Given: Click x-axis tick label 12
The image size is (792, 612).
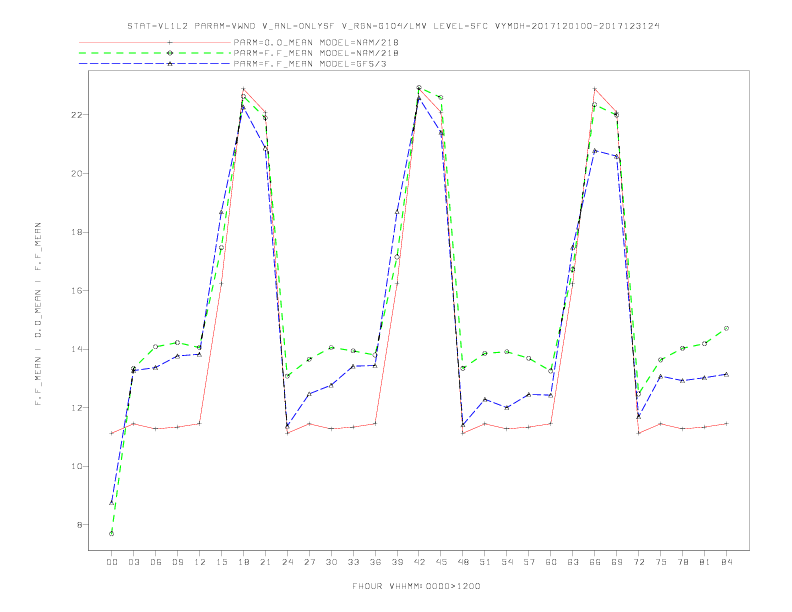Looking at the screenshot, I should point(200,562).
